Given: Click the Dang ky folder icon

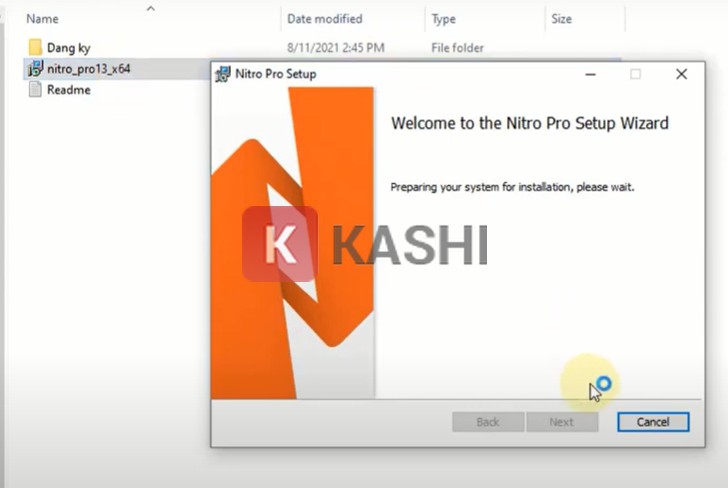Looking at the screenshot, I should 35,48.
